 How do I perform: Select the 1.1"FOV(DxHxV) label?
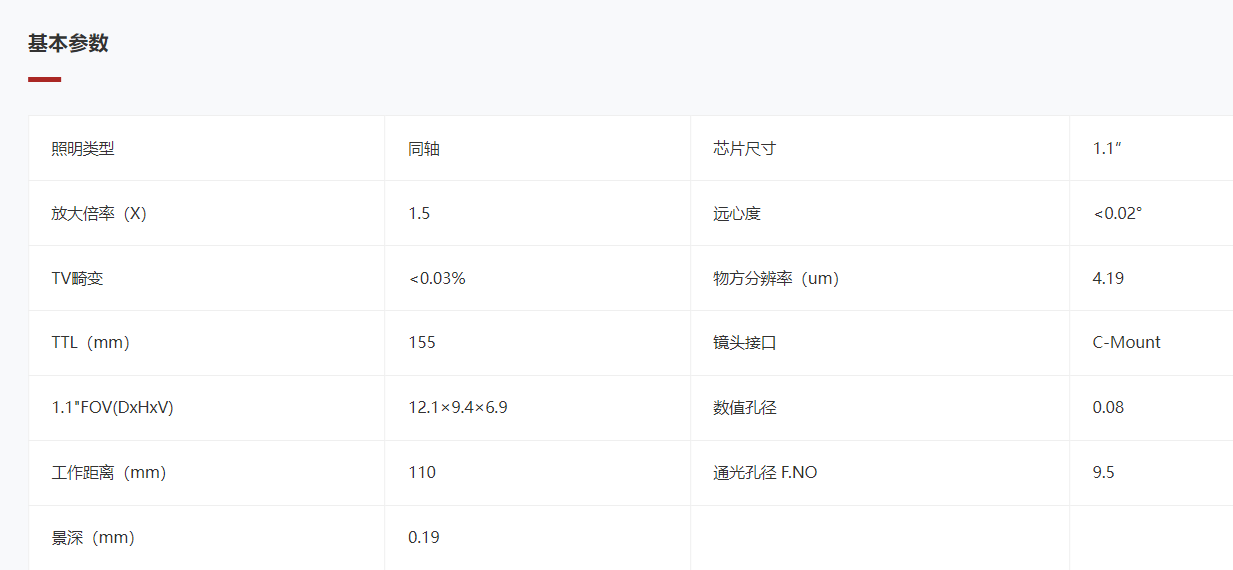coord(112,408)
